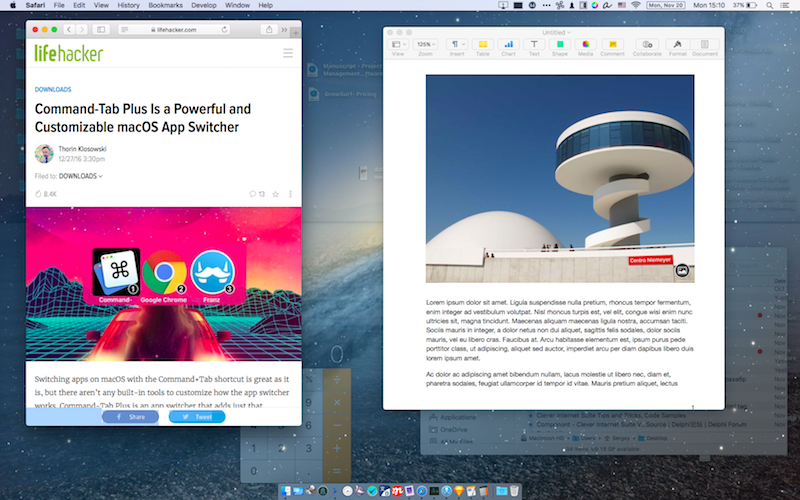800x500 pixels.
Task: Open the History menu
Action: 129,5
